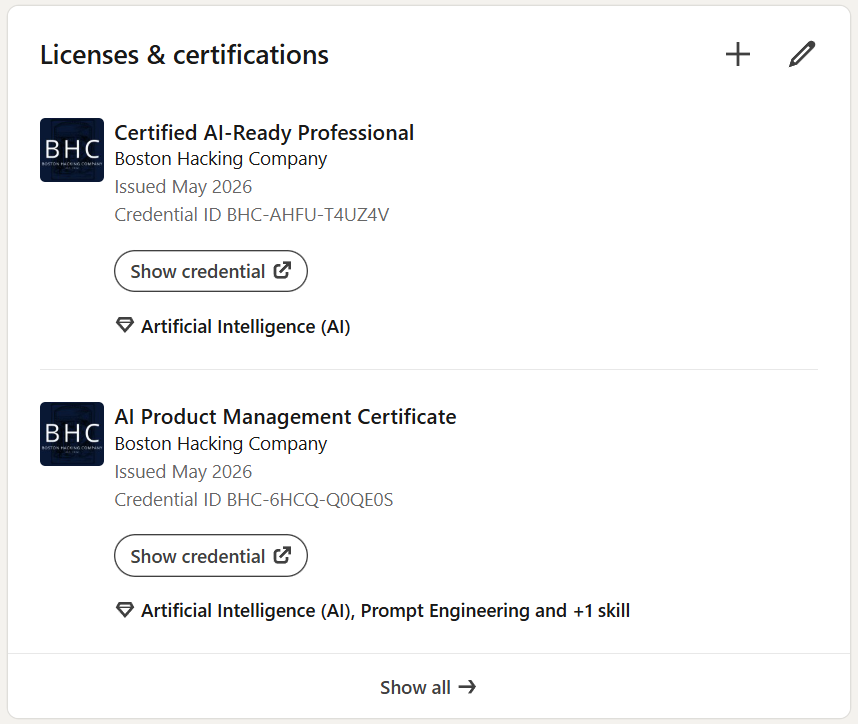The height and width of the screenshot is (724, 858).
Task: Click the Licenses & certifications heading
Action: coord(184,55)
